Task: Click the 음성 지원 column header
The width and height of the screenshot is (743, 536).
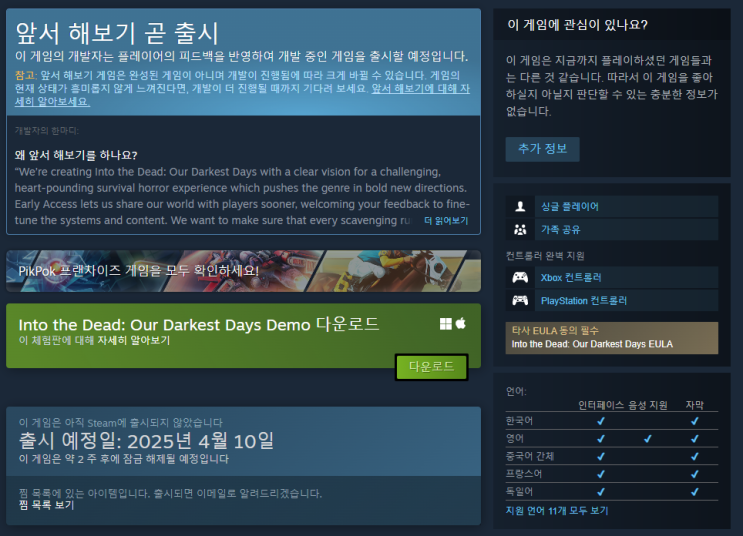Action: click(648, 405)
